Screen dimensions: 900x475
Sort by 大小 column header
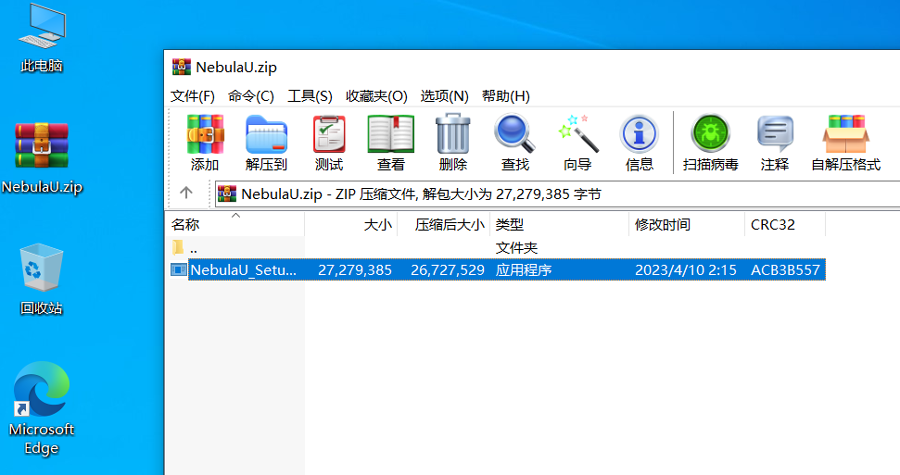coord(351,224)
